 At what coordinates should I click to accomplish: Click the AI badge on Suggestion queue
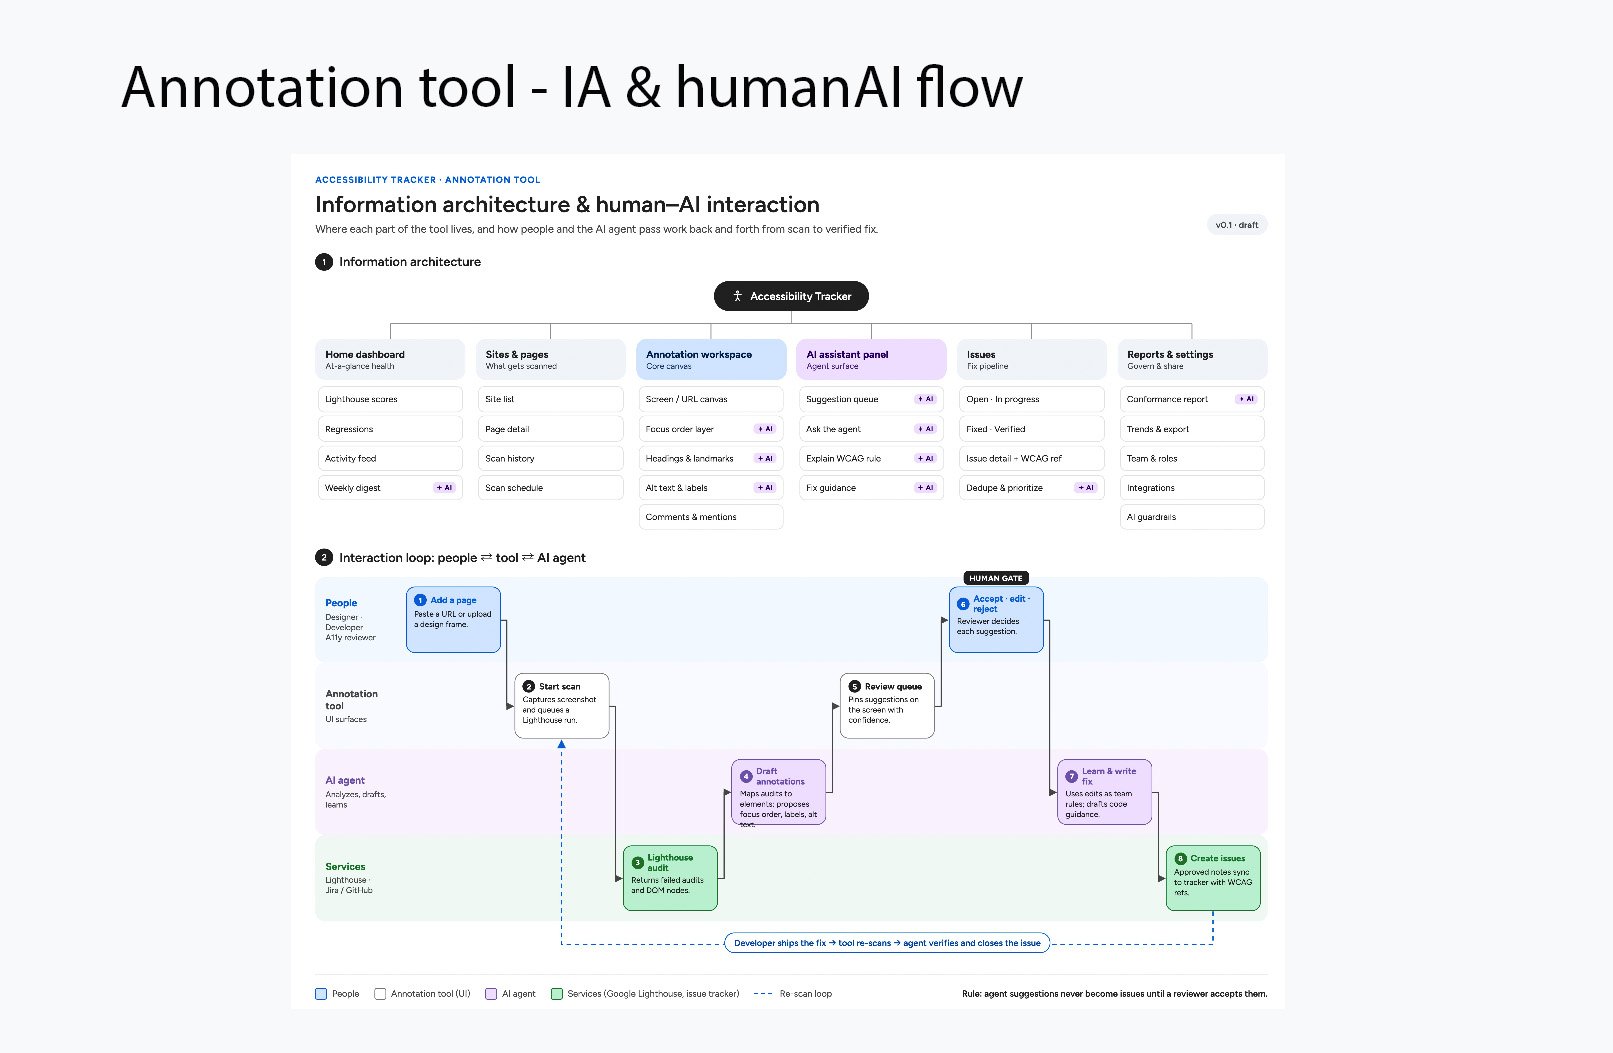click(x=926, y=399)
